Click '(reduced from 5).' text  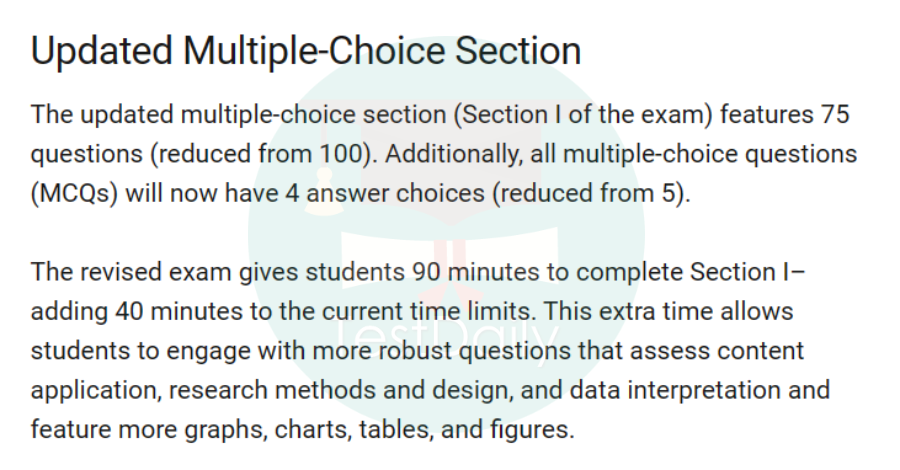pyautogui.click(x=592, y=193)
